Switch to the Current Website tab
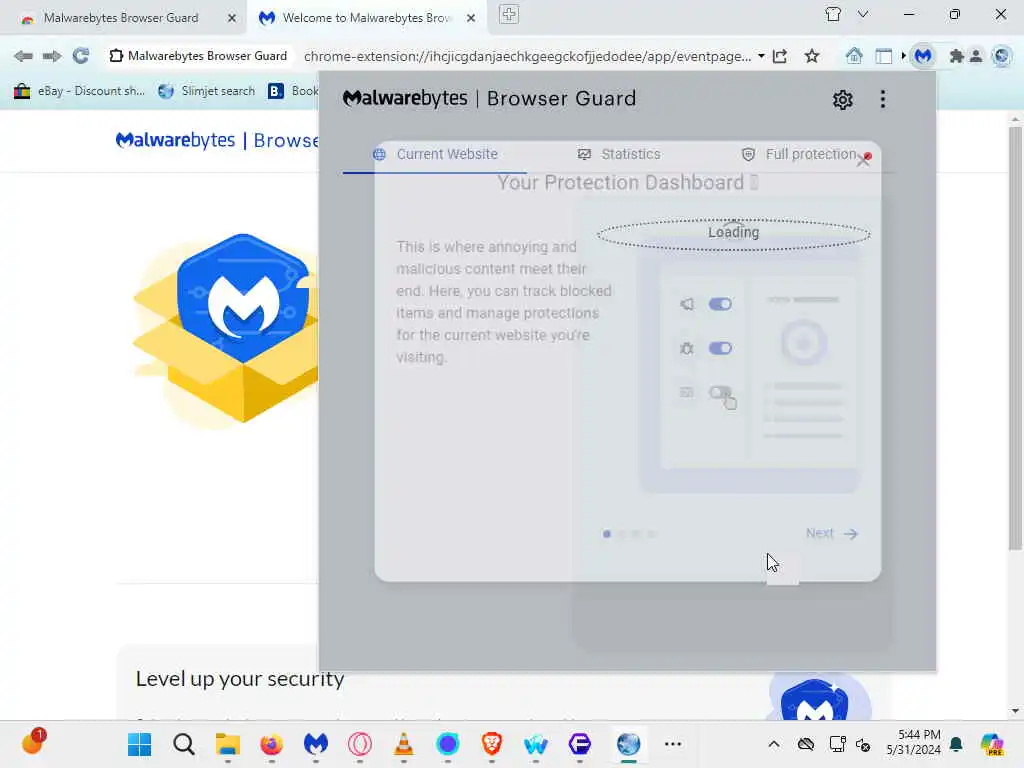The image size is (1024, 768). click(435, 154)
